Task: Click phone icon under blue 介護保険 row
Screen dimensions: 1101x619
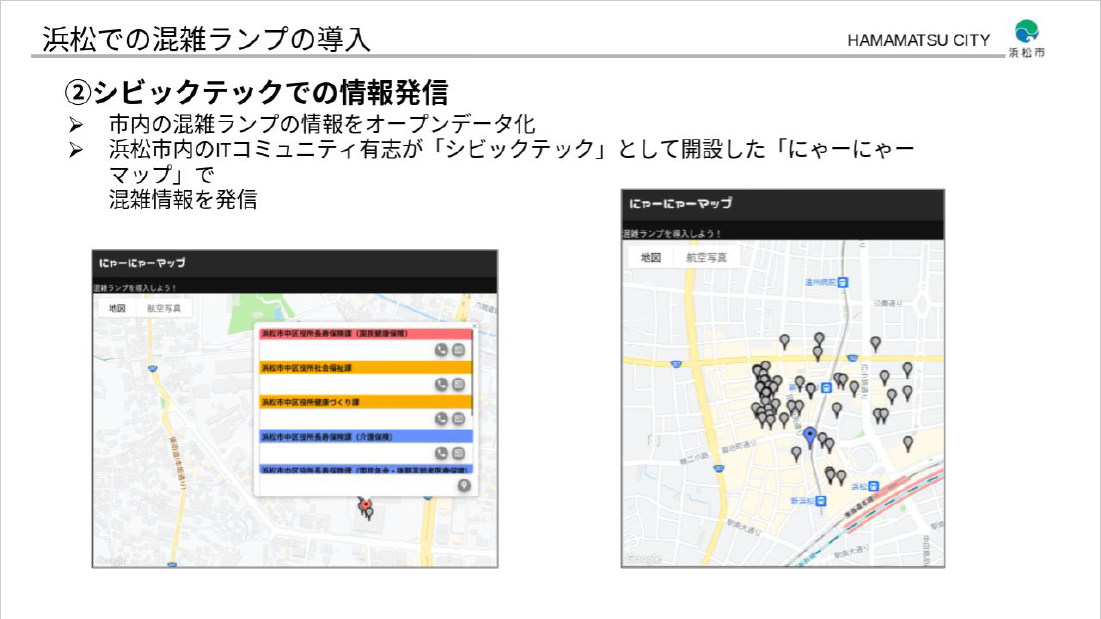Action: pos(441,453)
